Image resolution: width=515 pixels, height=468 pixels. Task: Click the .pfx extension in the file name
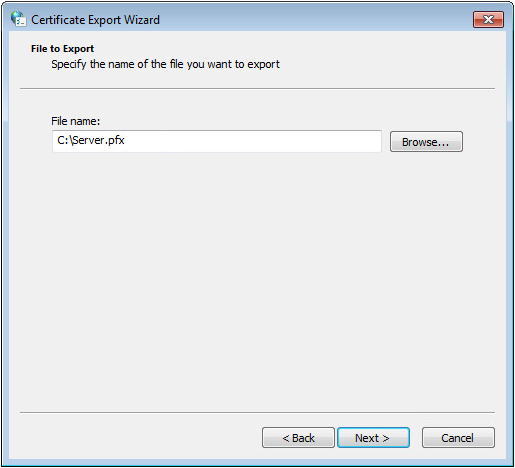coord(115,141)
